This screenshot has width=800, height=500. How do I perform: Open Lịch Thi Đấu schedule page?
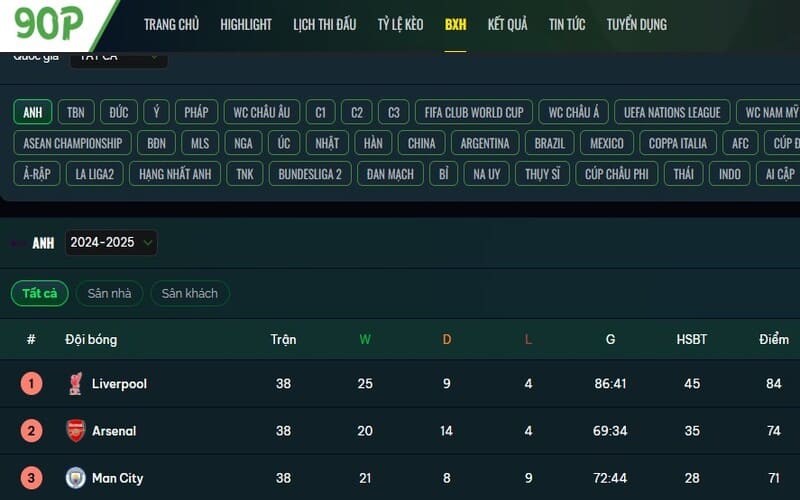coord(324,24)
